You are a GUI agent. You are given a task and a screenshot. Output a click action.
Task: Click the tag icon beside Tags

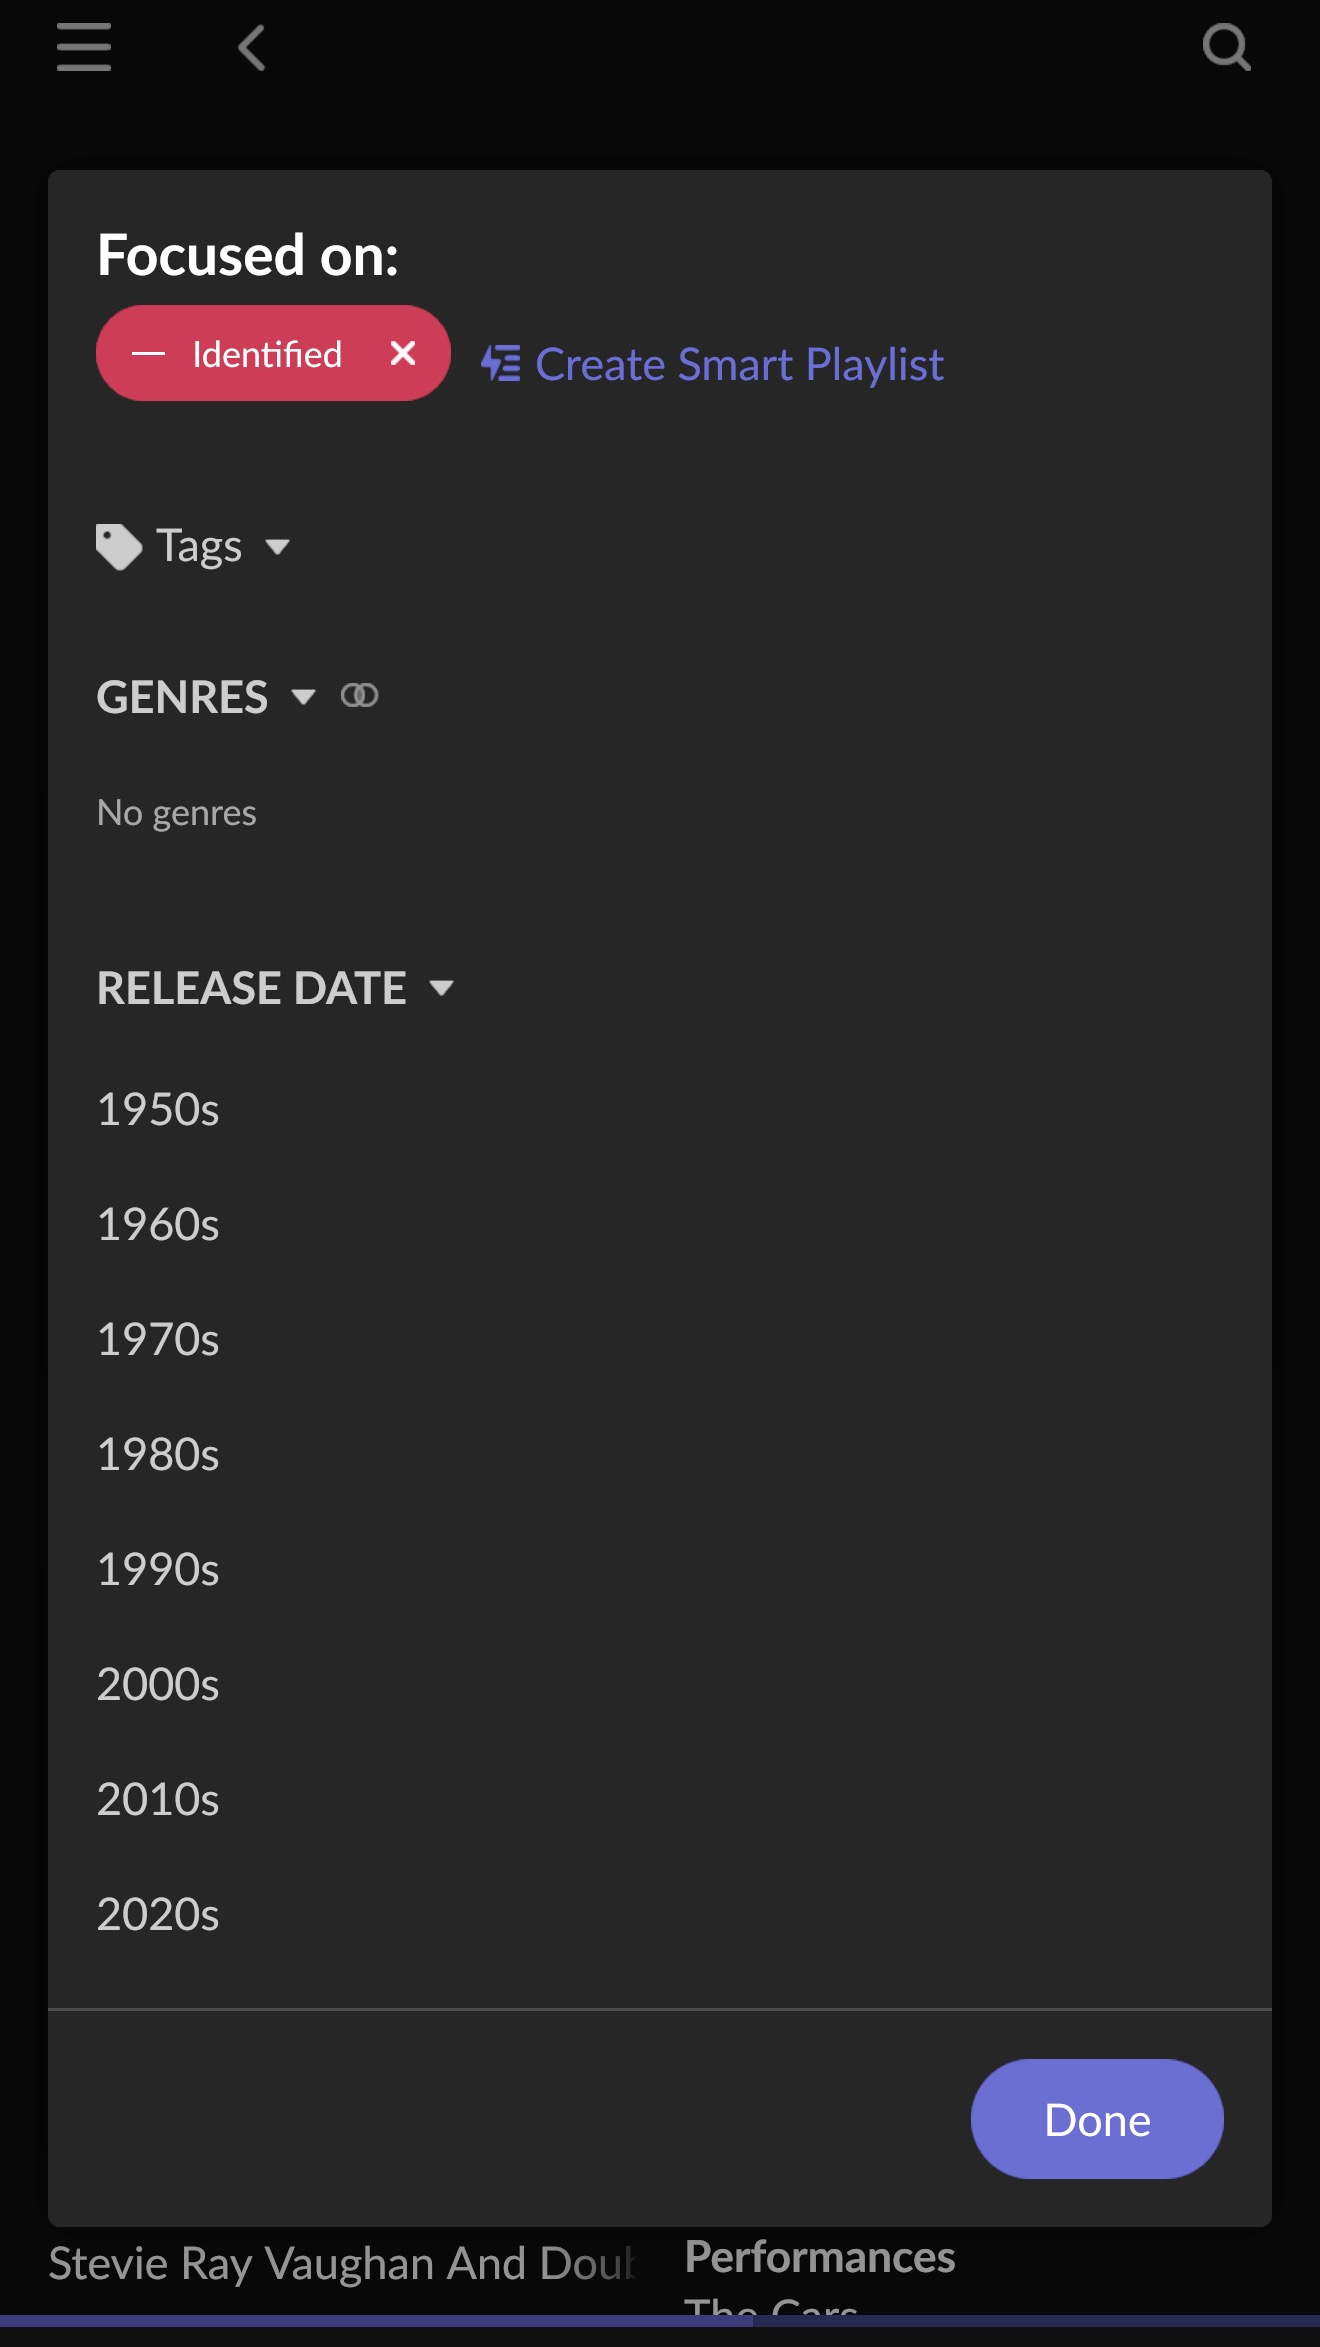(119, 547)
